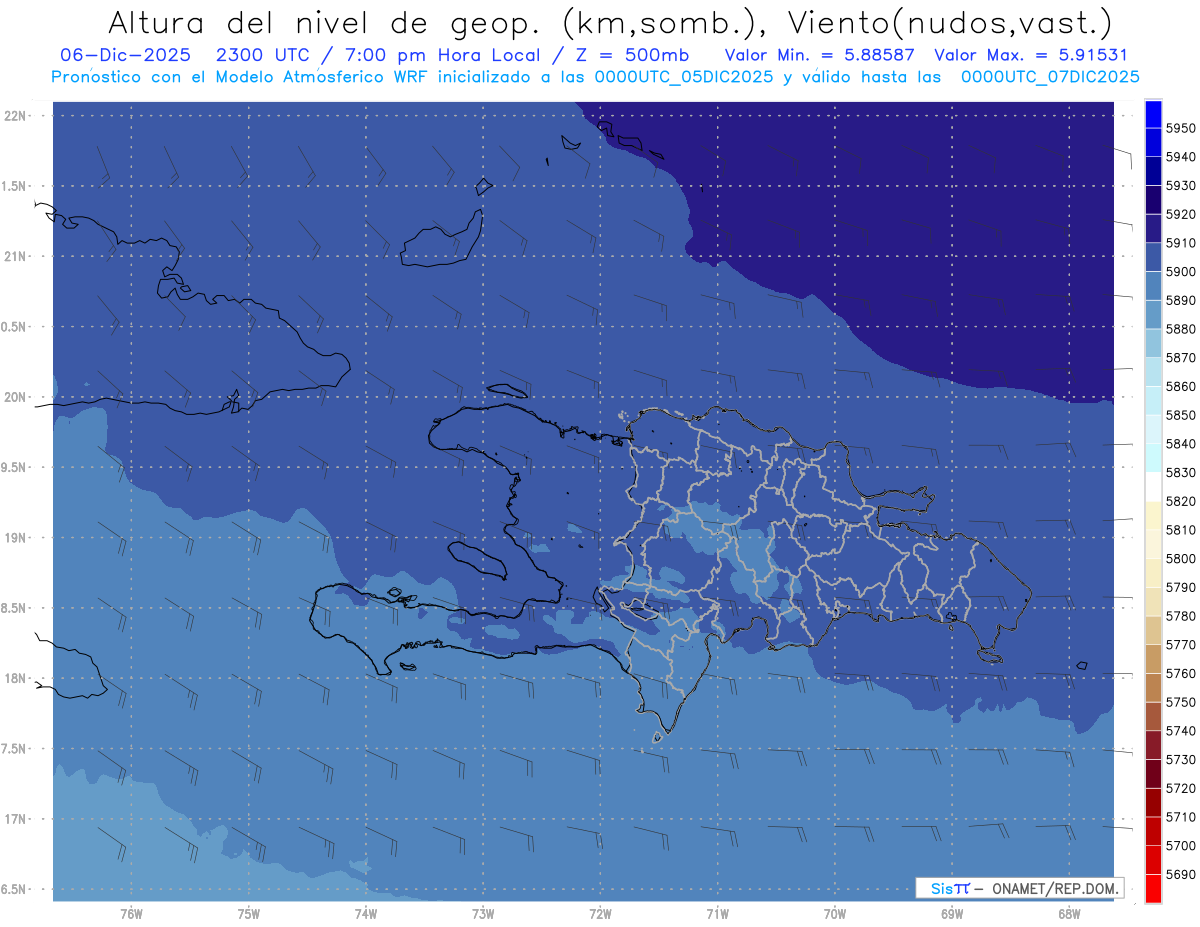Click the '76W' longitude axis label
1200x927 pixels.
(x=131, y=913)
